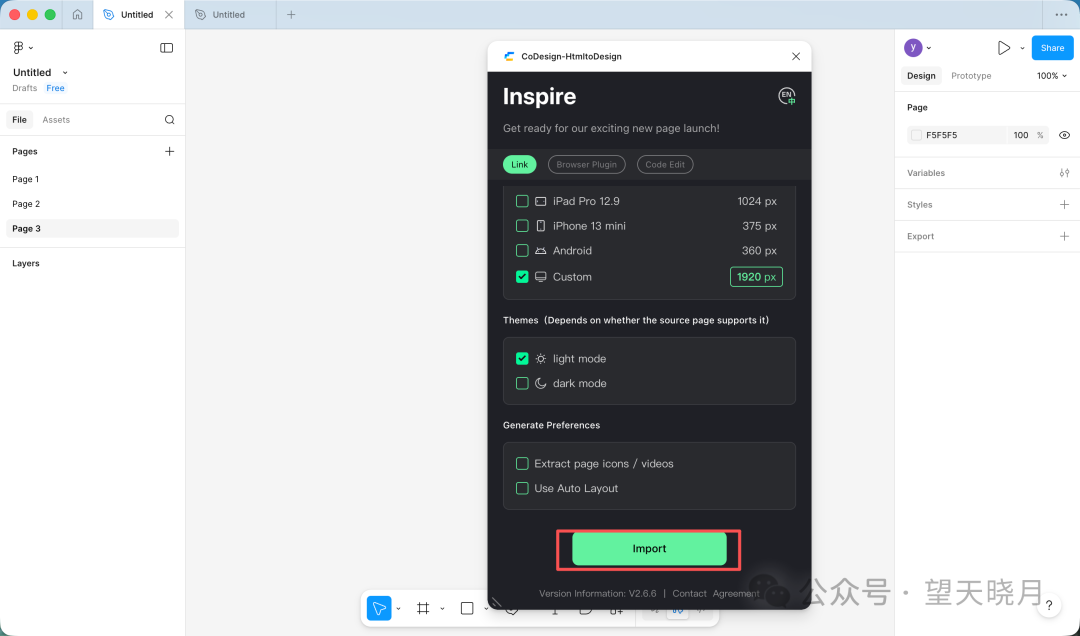Click the green Import button
The height and width of the screenshot is (636, 1080).
tap(650, 549)
